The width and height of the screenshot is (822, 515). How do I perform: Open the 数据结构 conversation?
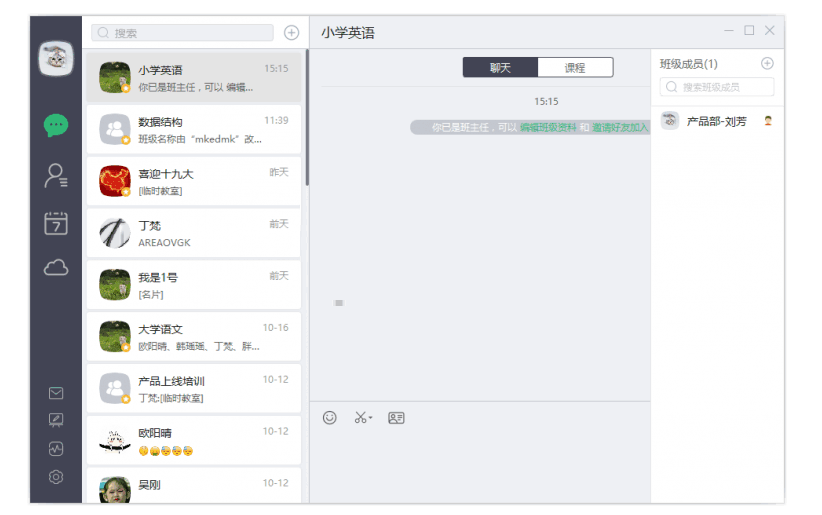click(194, 130)
